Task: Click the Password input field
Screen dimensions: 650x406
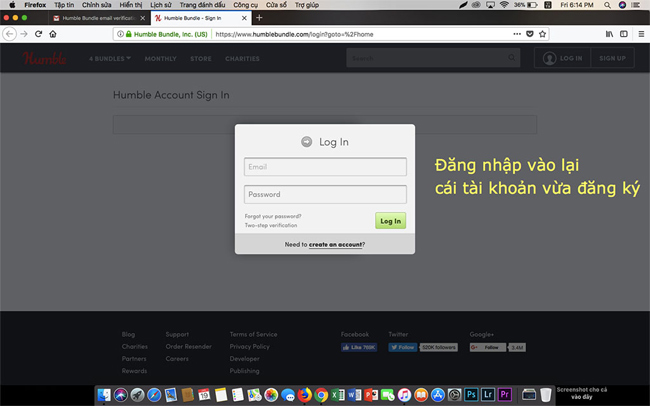Action: (x=325, y=194)
